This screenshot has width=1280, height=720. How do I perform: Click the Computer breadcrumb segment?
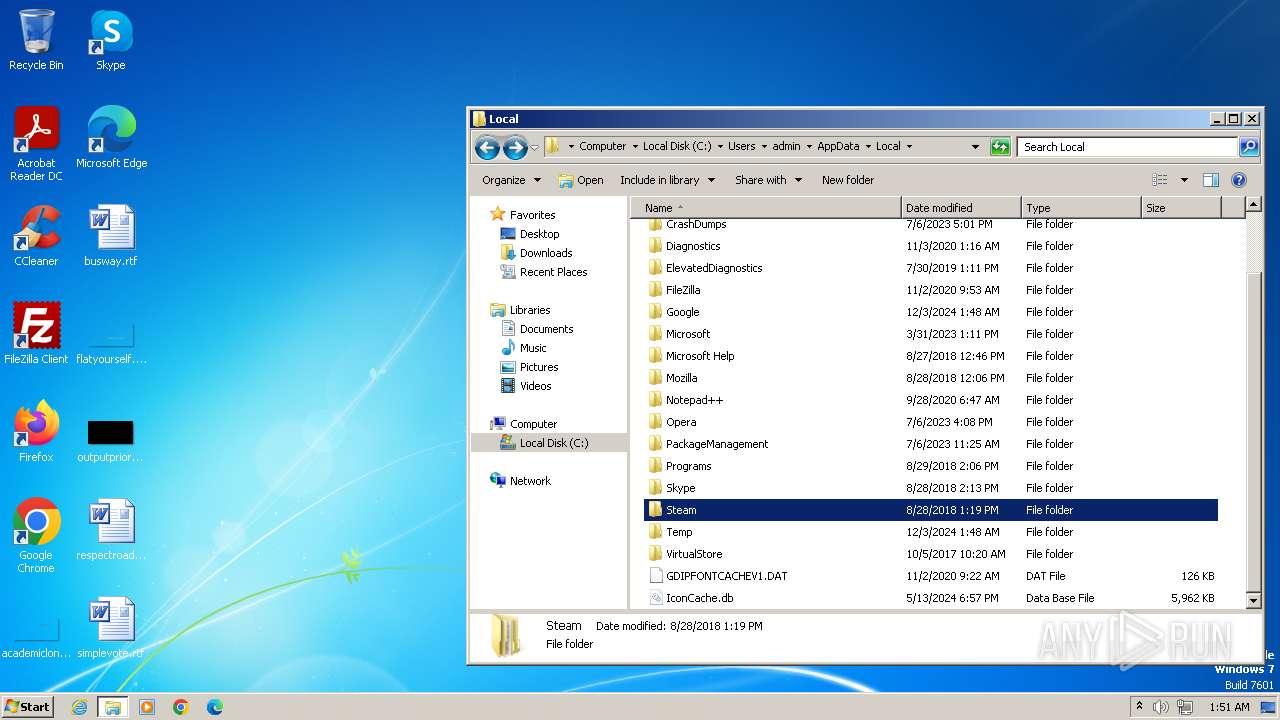(x=602, y=146)
